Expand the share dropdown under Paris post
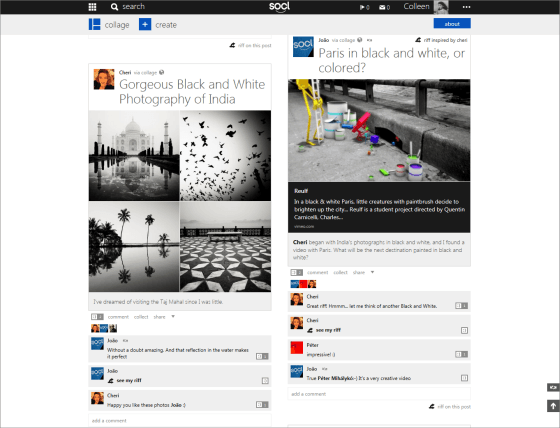 coord(372,272)
